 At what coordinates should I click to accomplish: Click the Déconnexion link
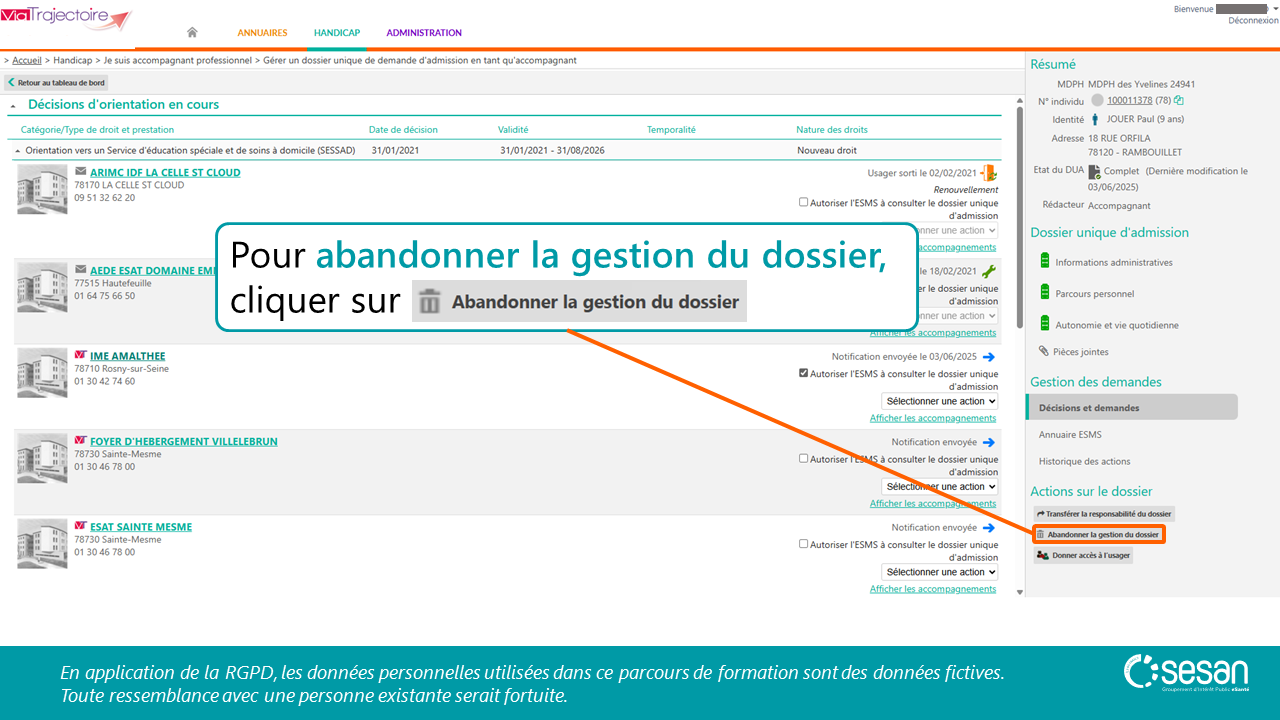(x=1253, y=20)
